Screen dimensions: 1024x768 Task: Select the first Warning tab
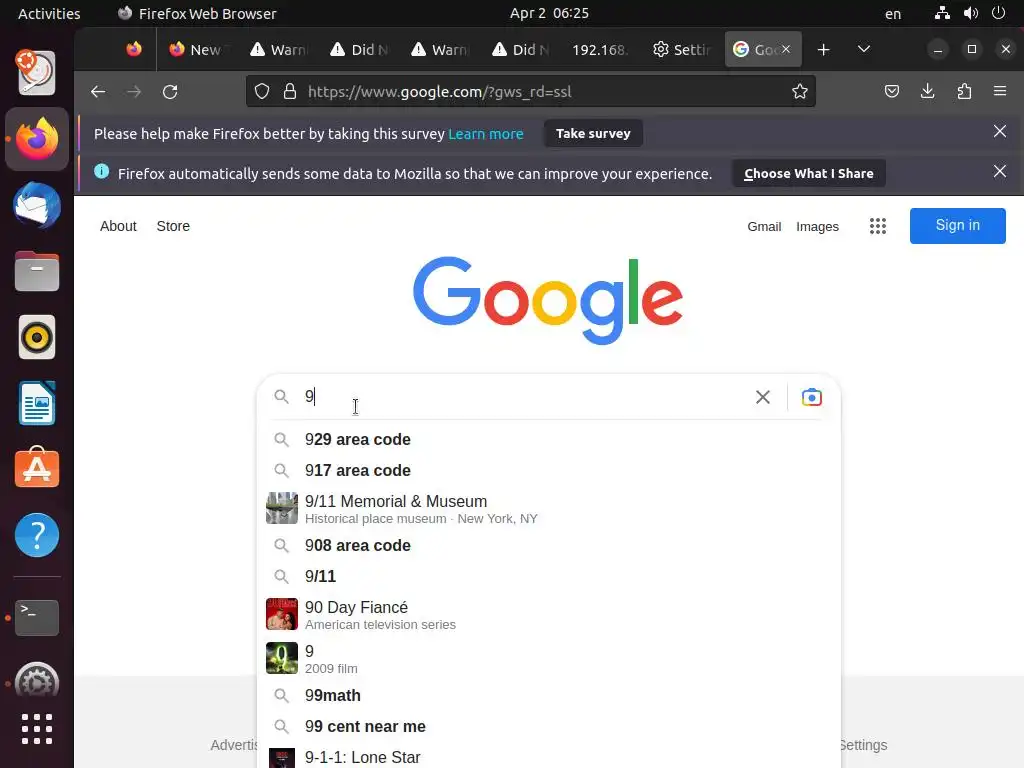(x=280, y=50)
